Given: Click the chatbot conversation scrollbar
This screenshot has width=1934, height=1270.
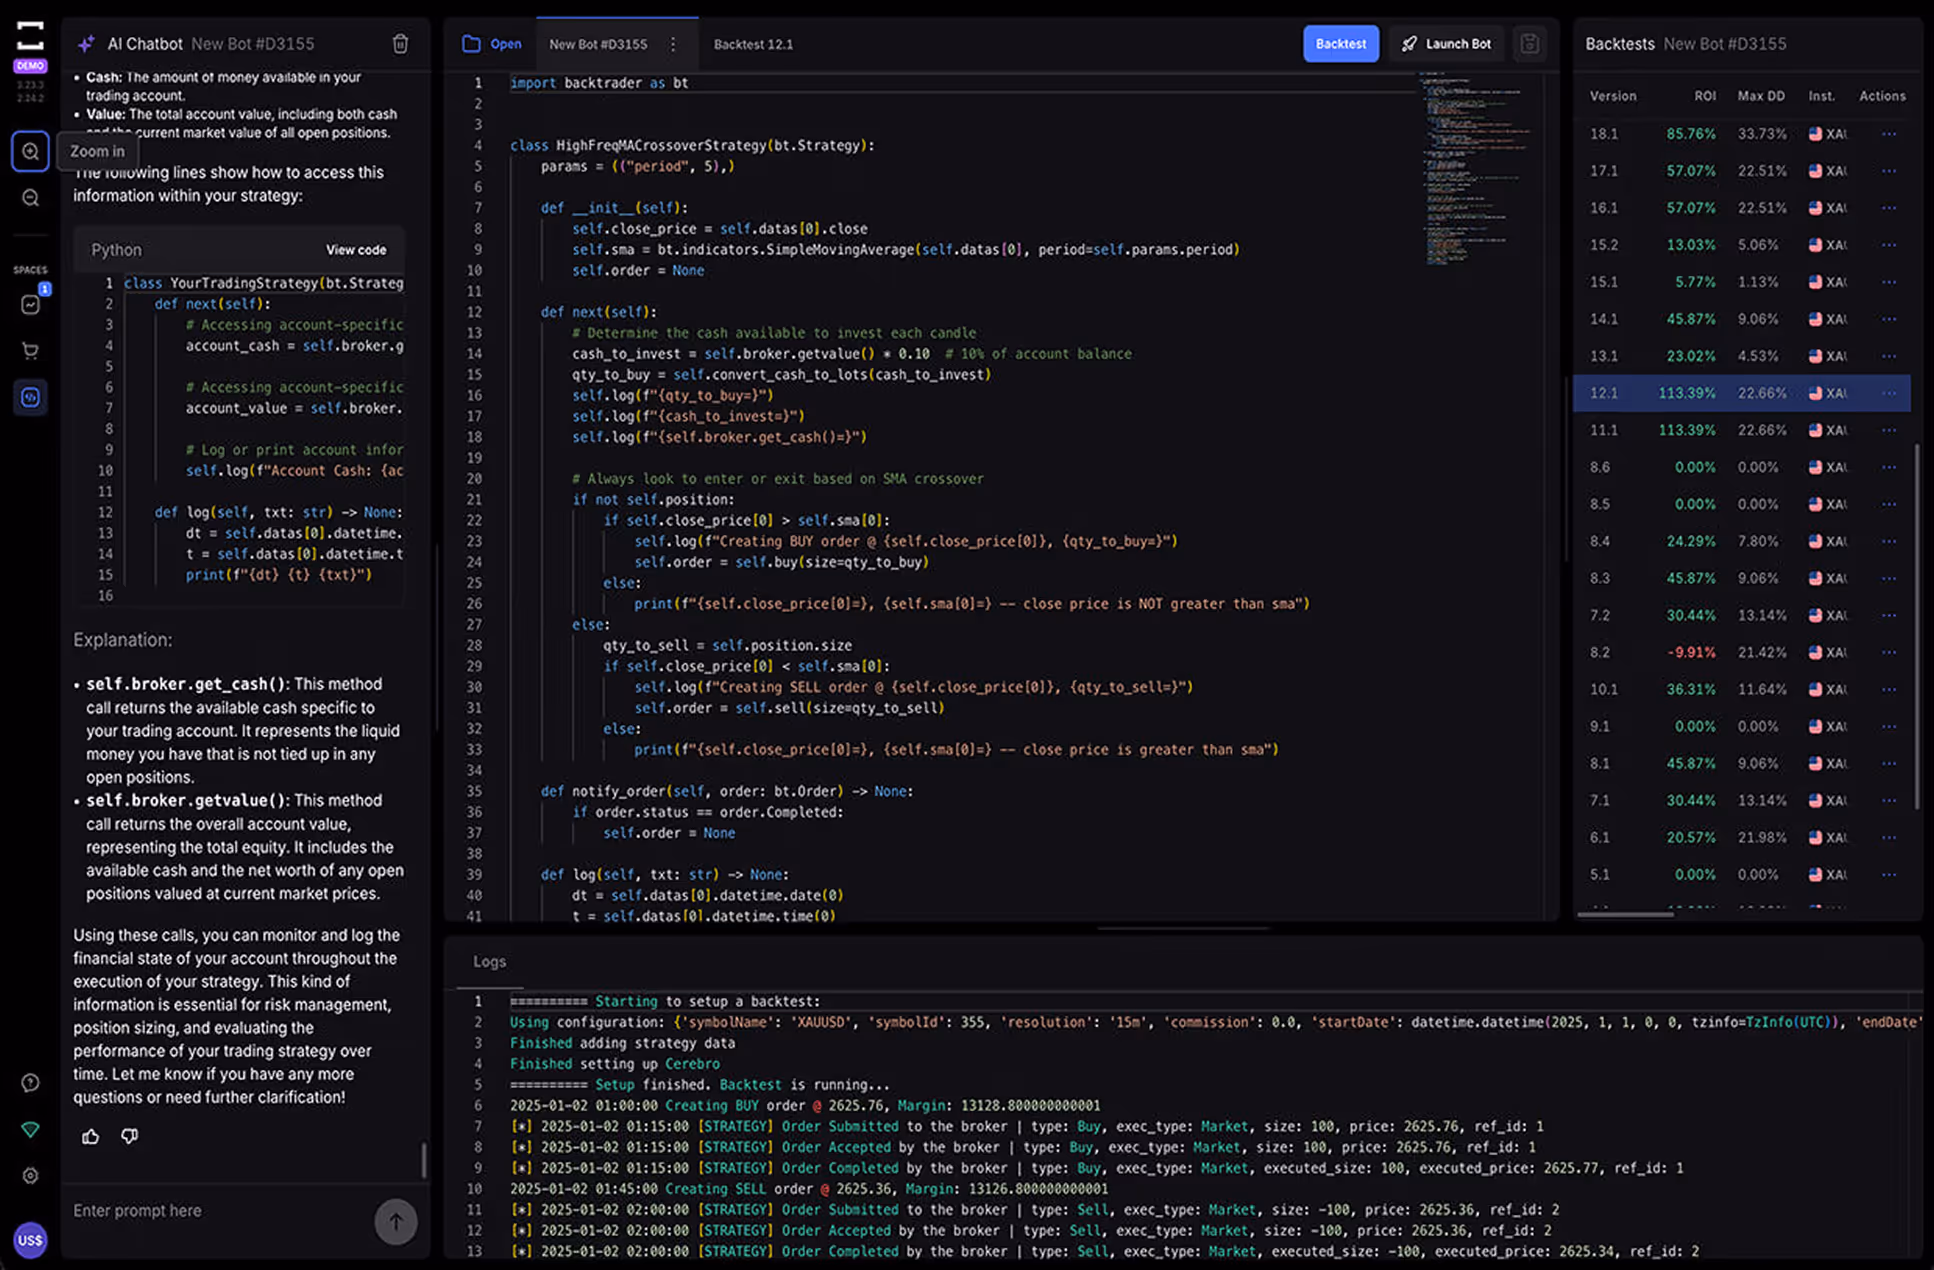Looking at the screenshot, I should [x=424, y=1160].
